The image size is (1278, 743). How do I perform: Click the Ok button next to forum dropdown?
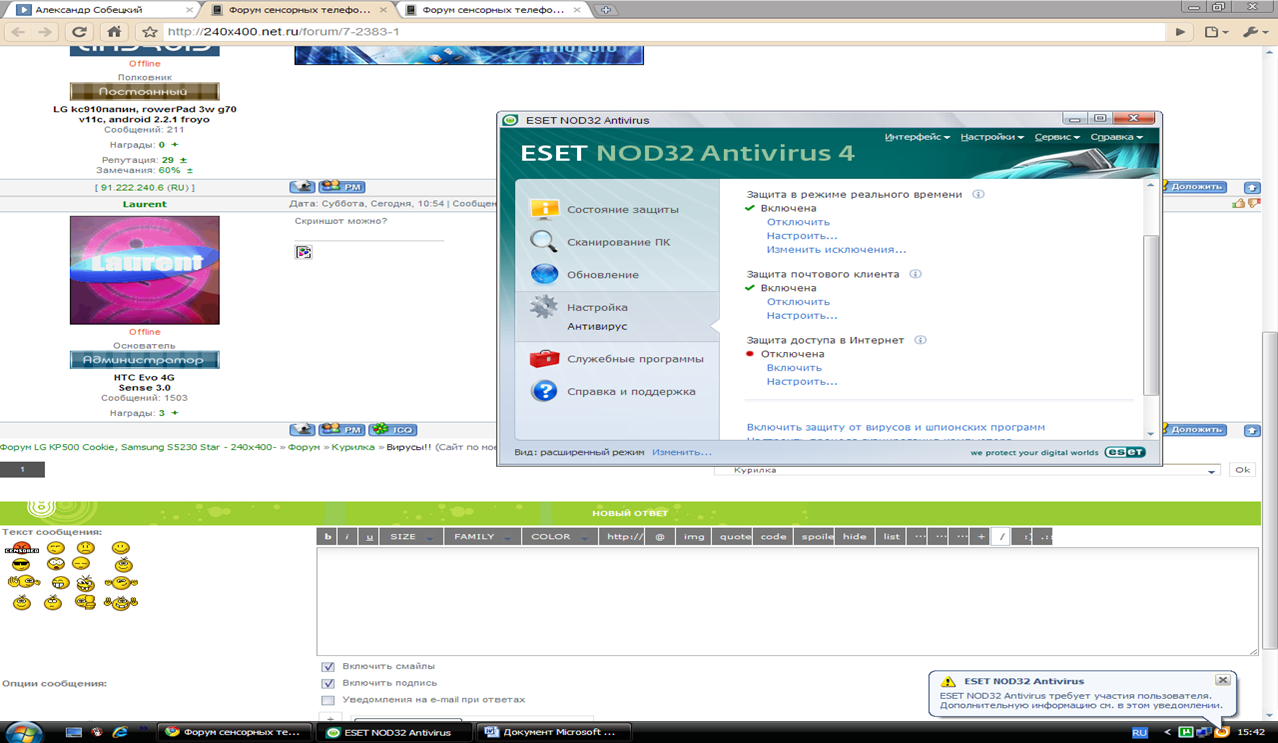1242,470
